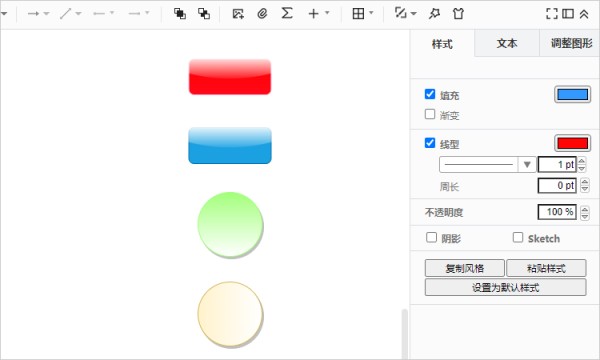Toggle fullscreen mode
This screenshot has width=600, height=360.
pyautogui.click(x=551, y=14)
